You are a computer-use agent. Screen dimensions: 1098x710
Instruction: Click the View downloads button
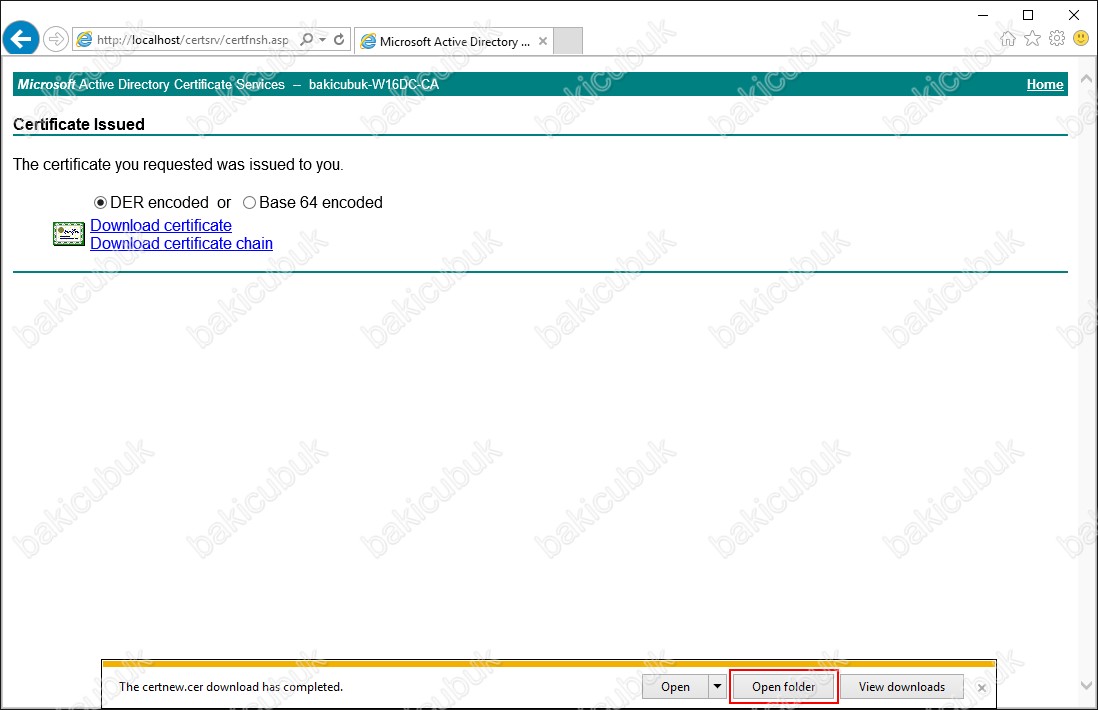(x=901, y=687)
